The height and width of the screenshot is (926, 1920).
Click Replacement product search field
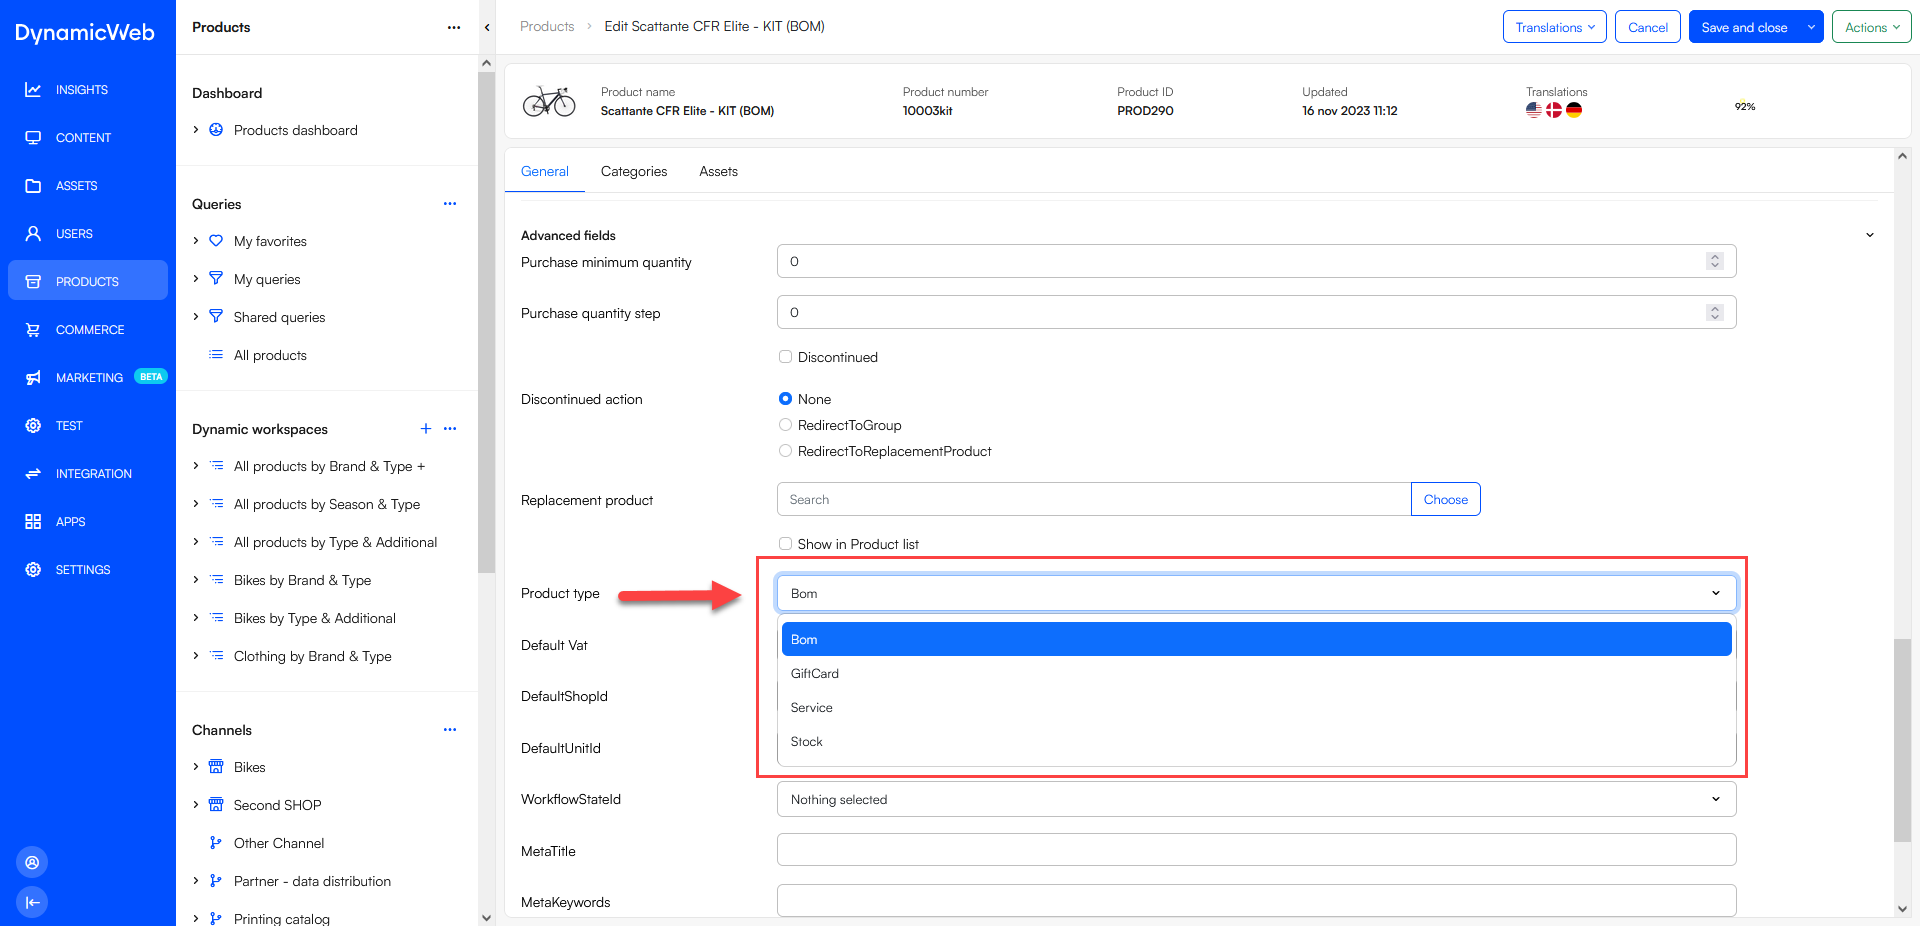(1094, 499)
